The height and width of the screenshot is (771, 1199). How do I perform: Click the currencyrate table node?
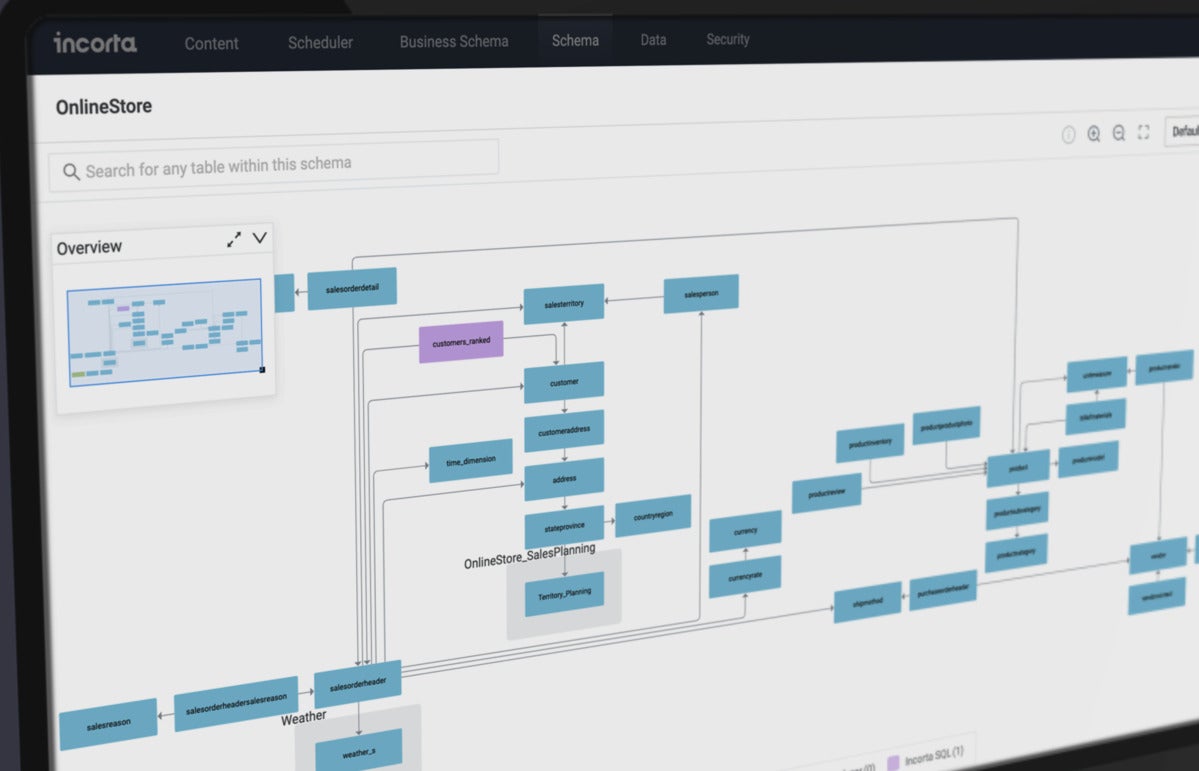(x=745, y=577)
